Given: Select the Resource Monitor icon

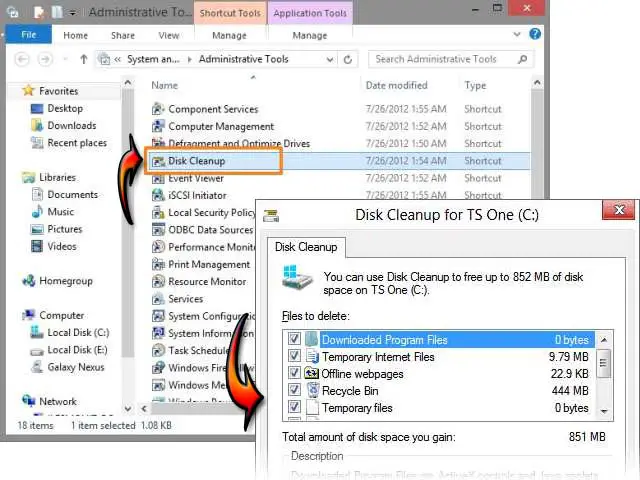Looking at the screenshot, I should tap(158, 282).
